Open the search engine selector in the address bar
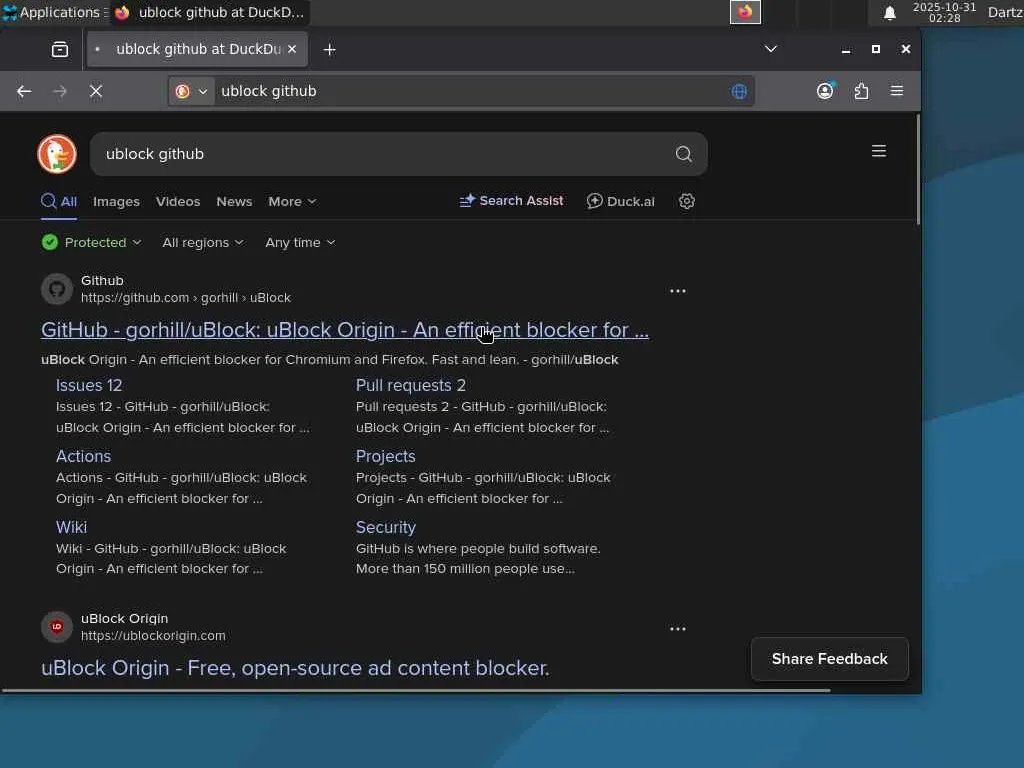1024x768 pixels. (x=191, y=91)
